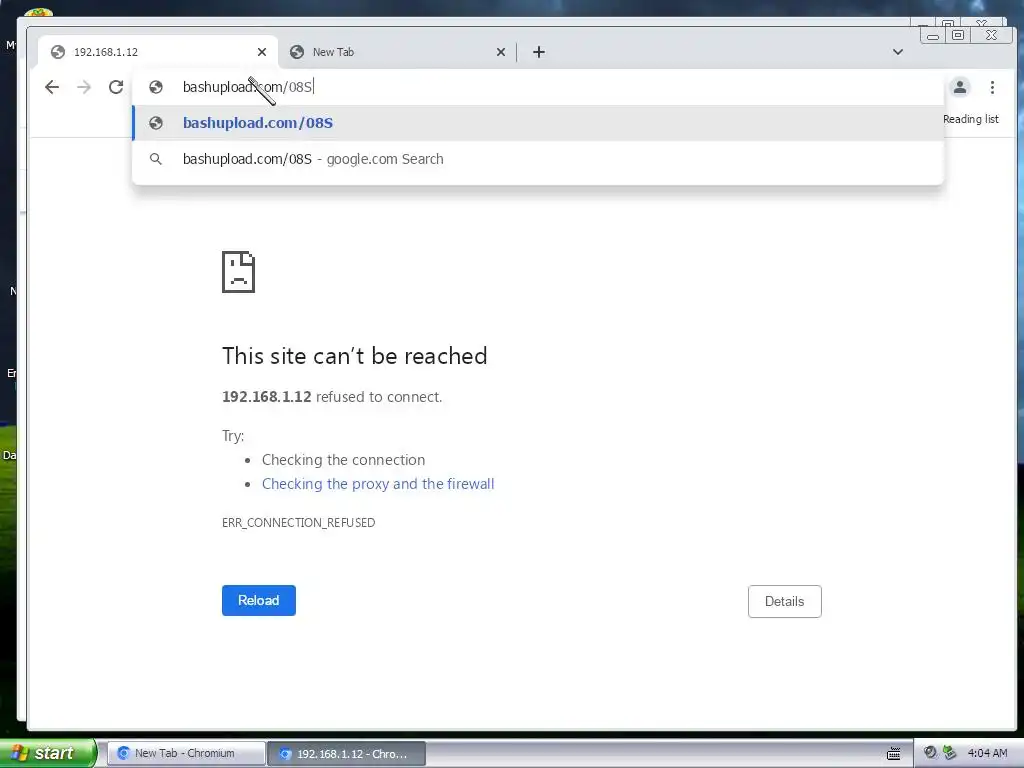Screen dimensions: 1024x768
Task: Go back using the back arrow
Action: coord(52,87)
